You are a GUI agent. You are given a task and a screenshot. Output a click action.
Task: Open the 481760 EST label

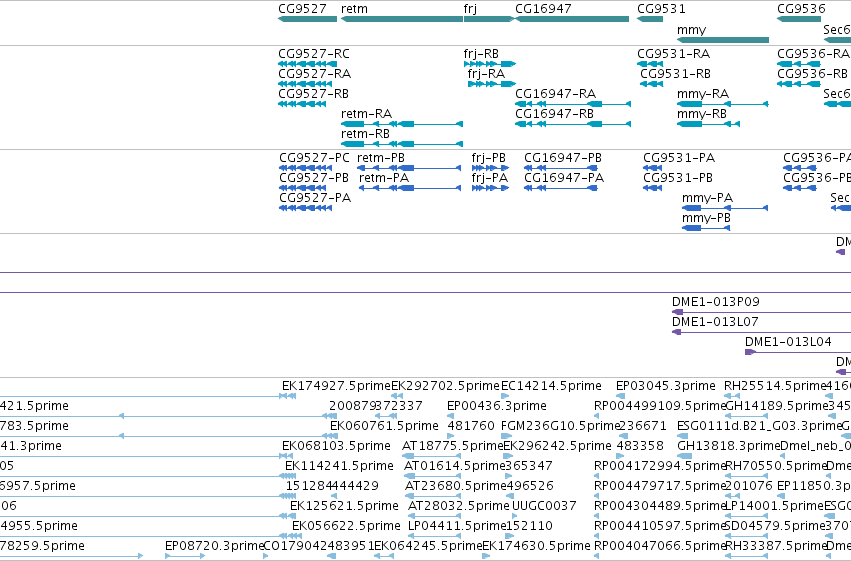(x=471, y=426)
